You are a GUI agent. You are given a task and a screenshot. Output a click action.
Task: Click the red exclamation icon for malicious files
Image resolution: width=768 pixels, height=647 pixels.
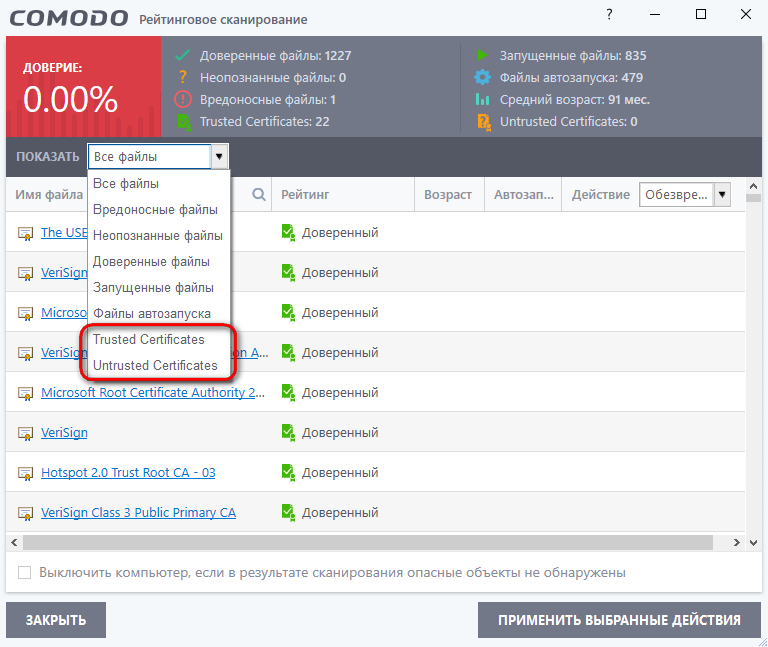tap(183, 99)
